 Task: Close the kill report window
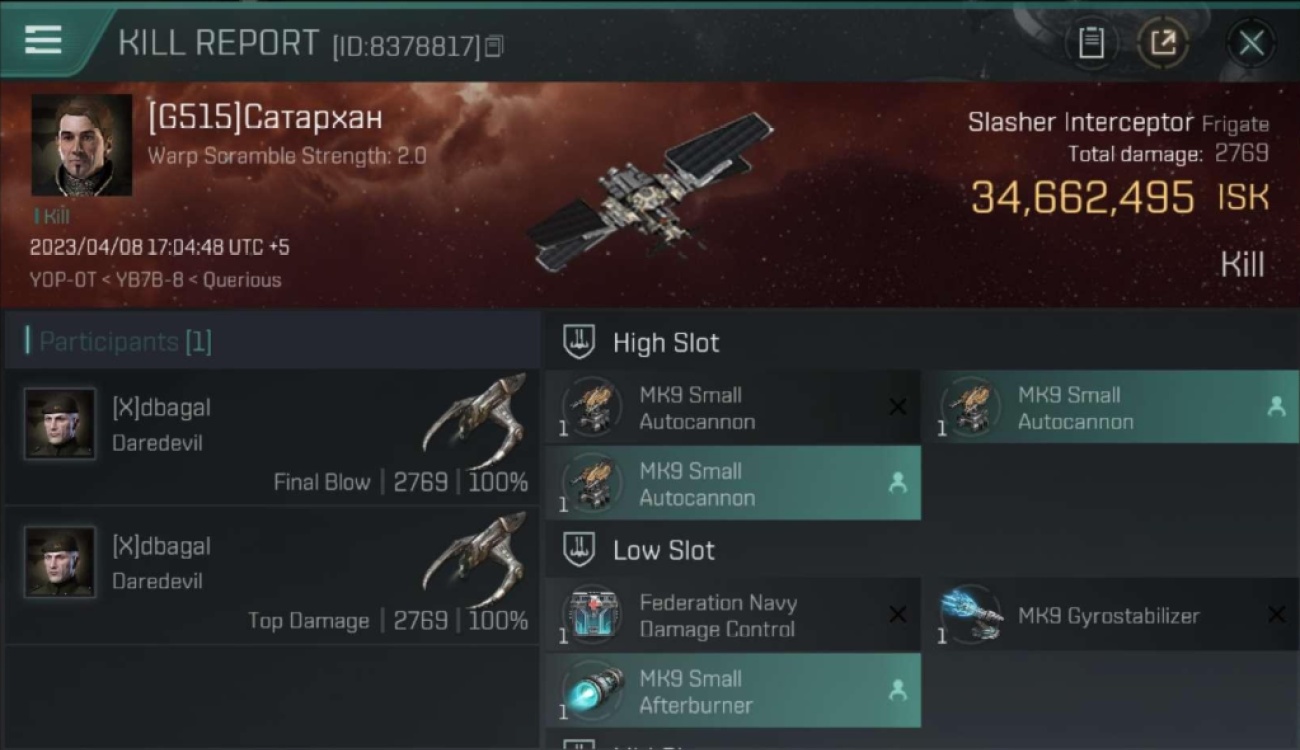click(1251, 43)
